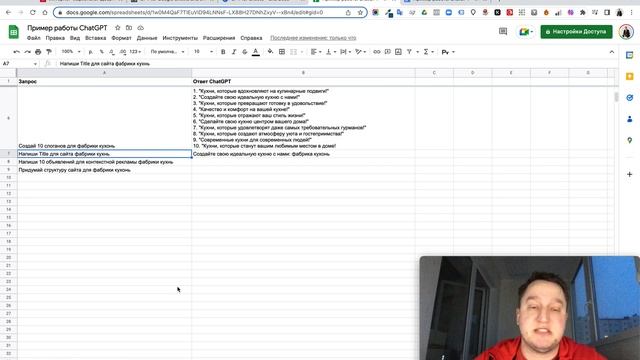Open the fill color picker

coord(270,52)
